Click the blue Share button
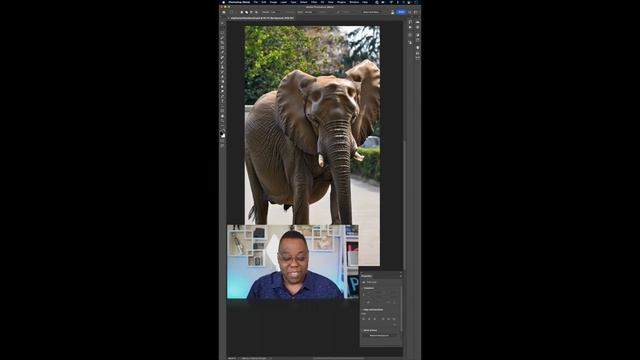This screenshot has height=360, width=640. pyautogui.click(x=401, y=12)
